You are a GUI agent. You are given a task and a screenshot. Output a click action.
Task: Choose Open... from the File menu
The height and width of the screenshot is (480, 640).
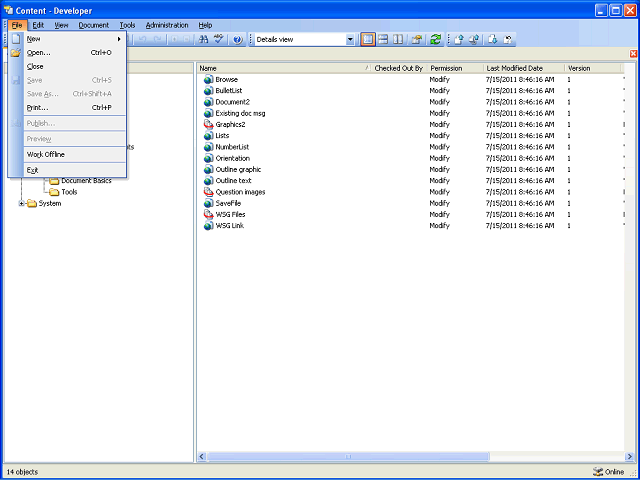(x=39, y=53)
